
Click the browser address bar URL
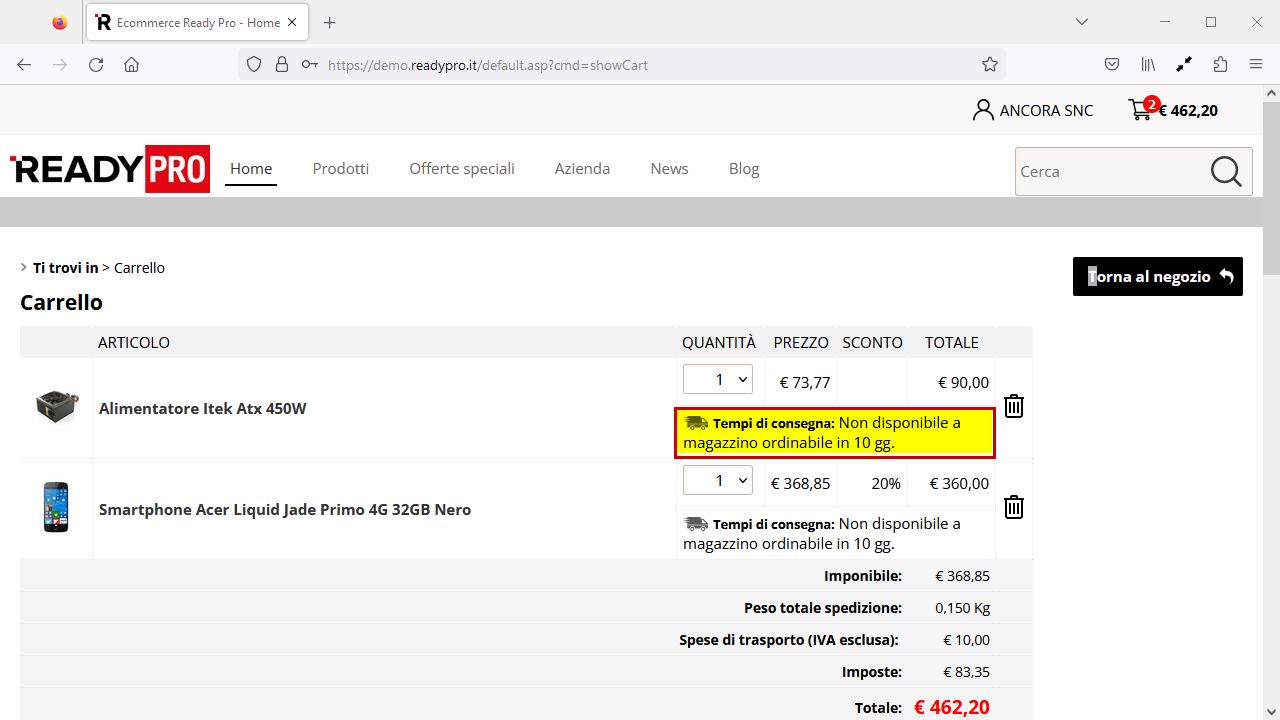point(488,65)
